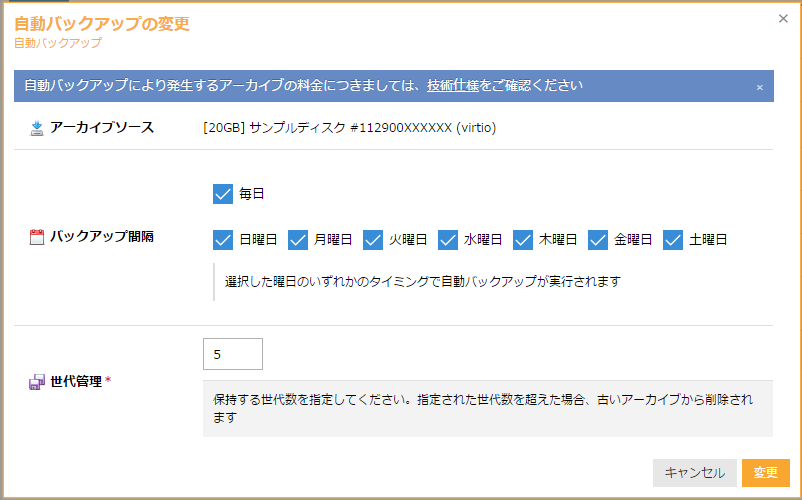The image size is (802, 500).
Task: Click the archive source download icon
Action: (x=37, y=128)
